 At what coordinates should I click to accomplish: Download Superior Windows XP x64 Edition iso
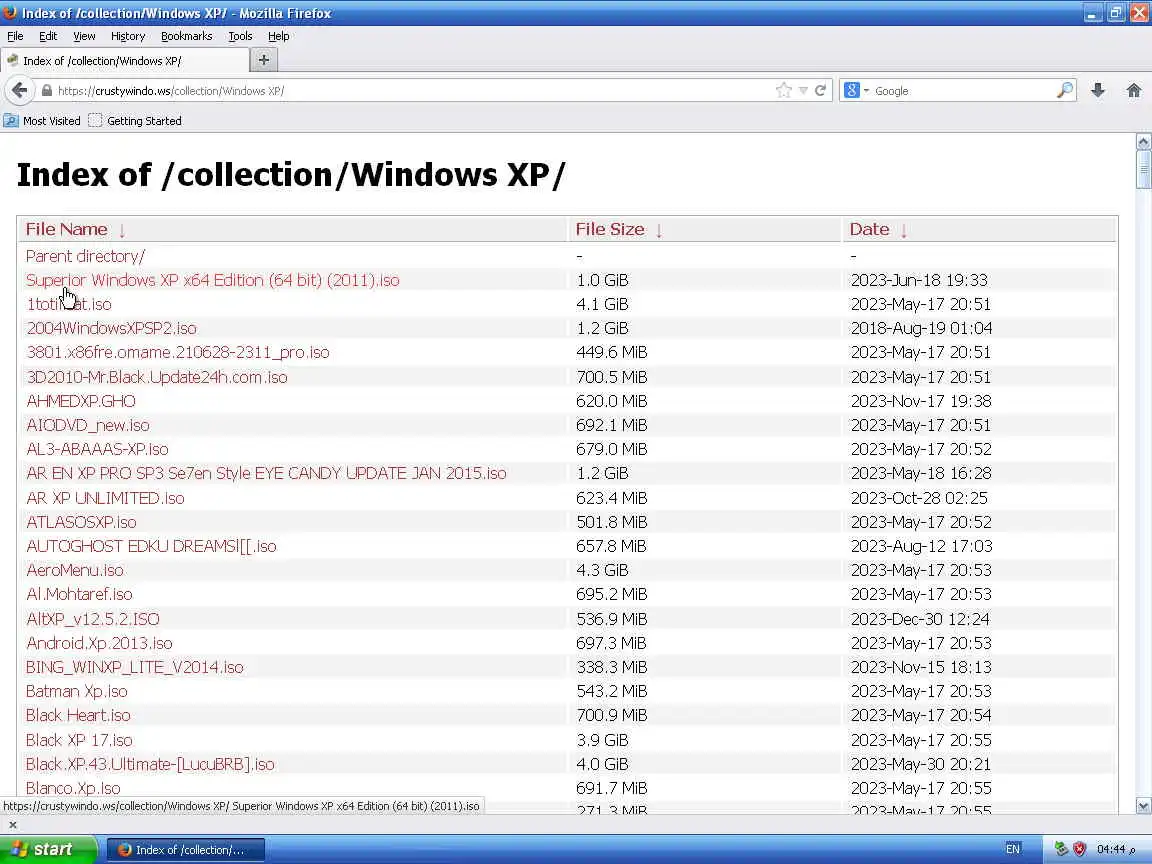212,280
